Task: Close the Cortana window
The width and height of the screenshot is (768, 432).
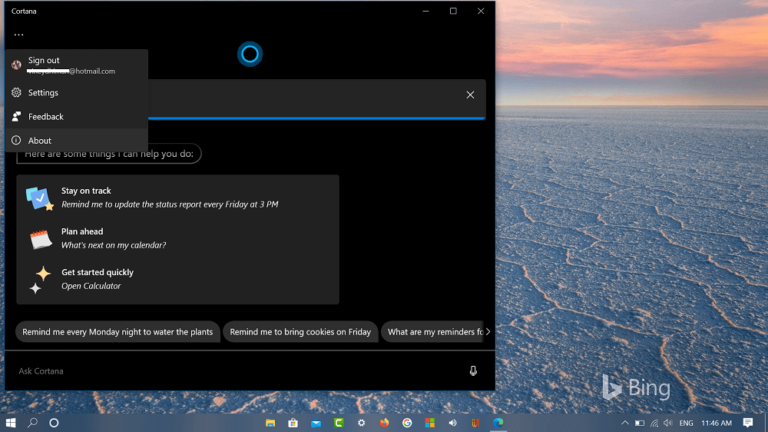Action: pyautogui.click(x=481, y=11)
